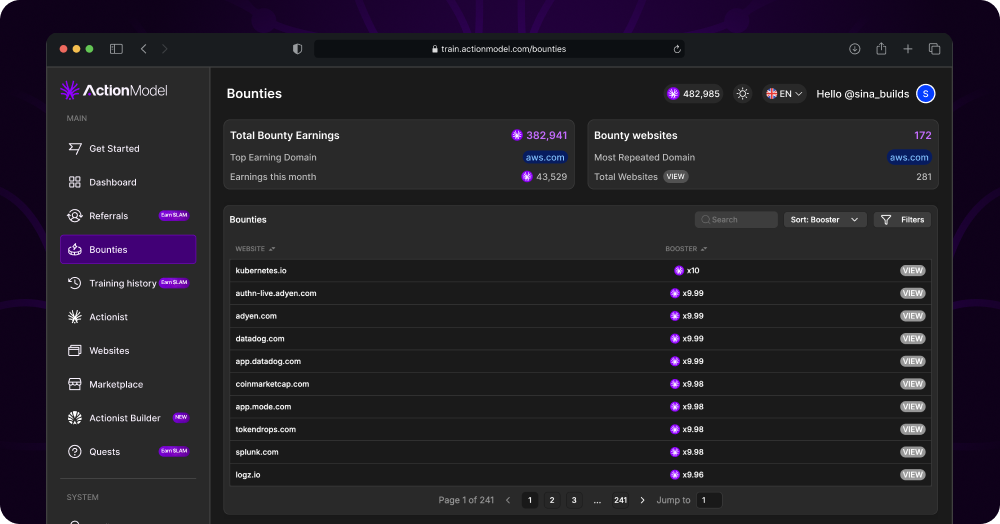The image size is (1000, 524).
Task: Open the Sort: Booster dropdown
Action: pyautogui.click(x=825, y=219)
